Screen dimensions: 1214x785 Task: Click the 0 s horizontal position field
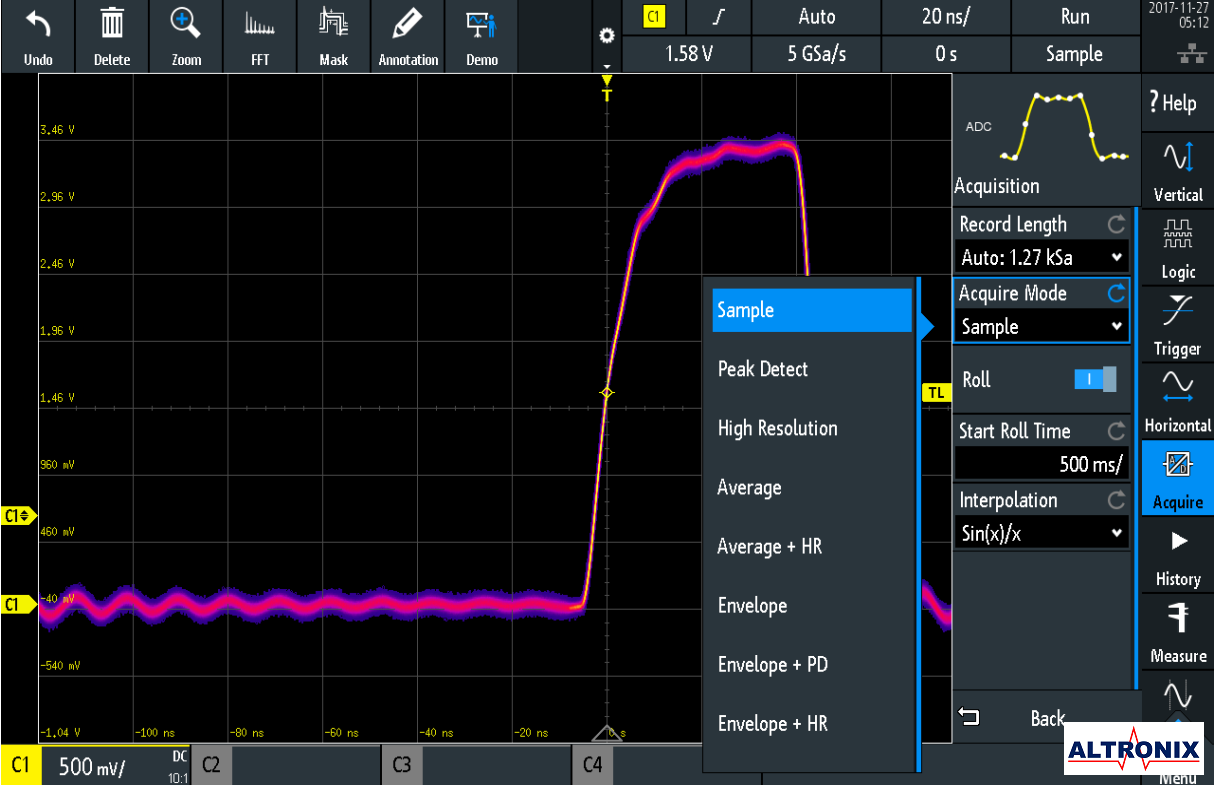pos(946,54)
